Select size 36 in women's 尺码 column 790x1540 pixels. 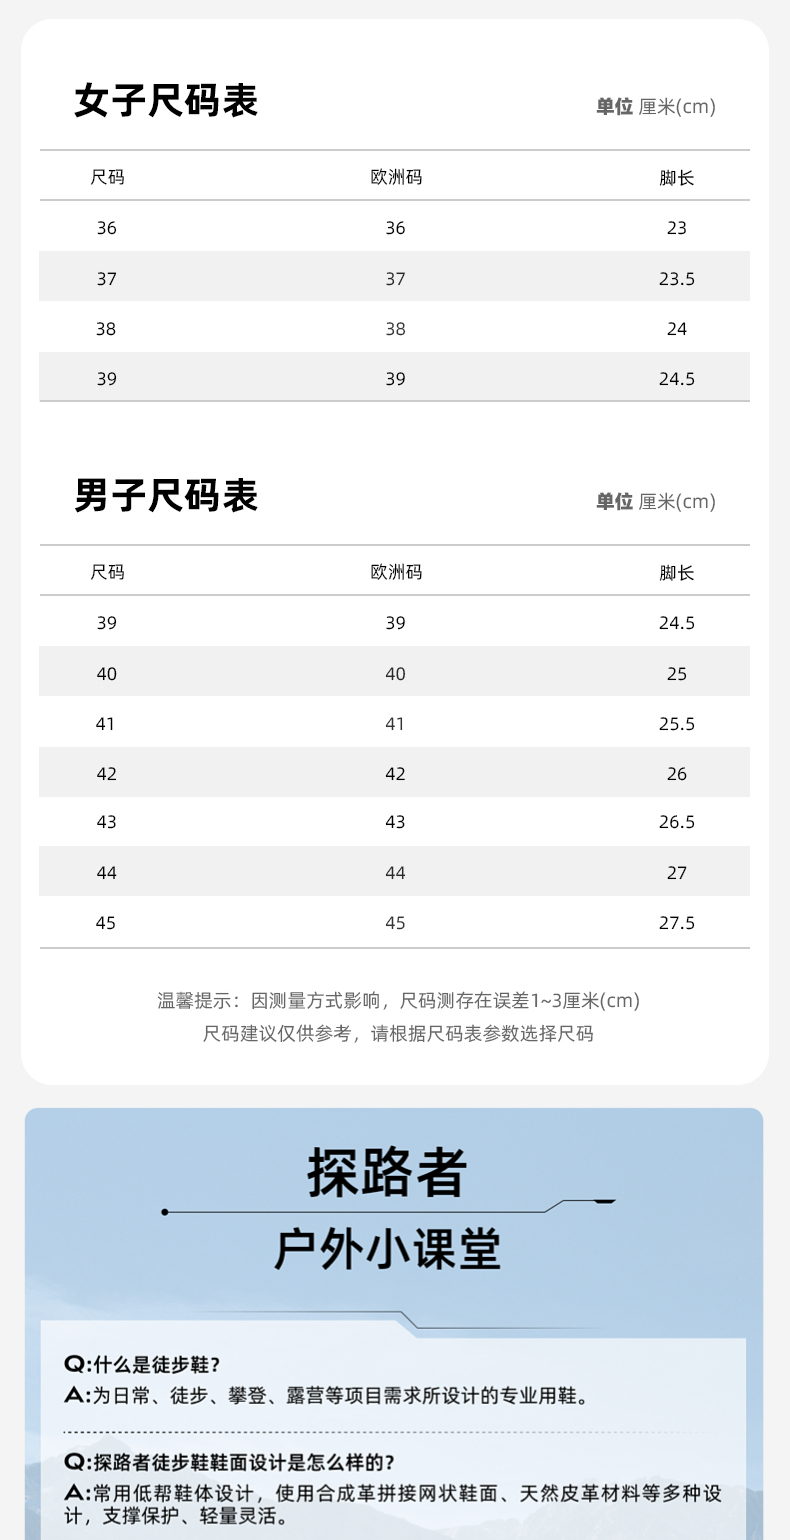point(106,228)
